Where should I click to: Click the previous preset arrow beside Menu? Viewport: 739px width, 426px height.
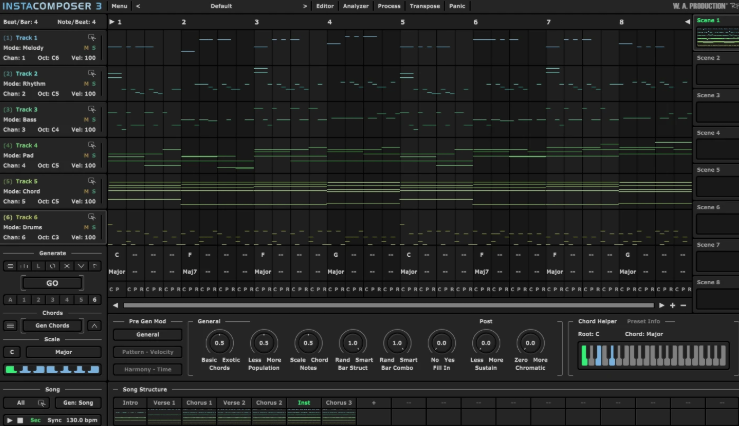pos(138,6)
